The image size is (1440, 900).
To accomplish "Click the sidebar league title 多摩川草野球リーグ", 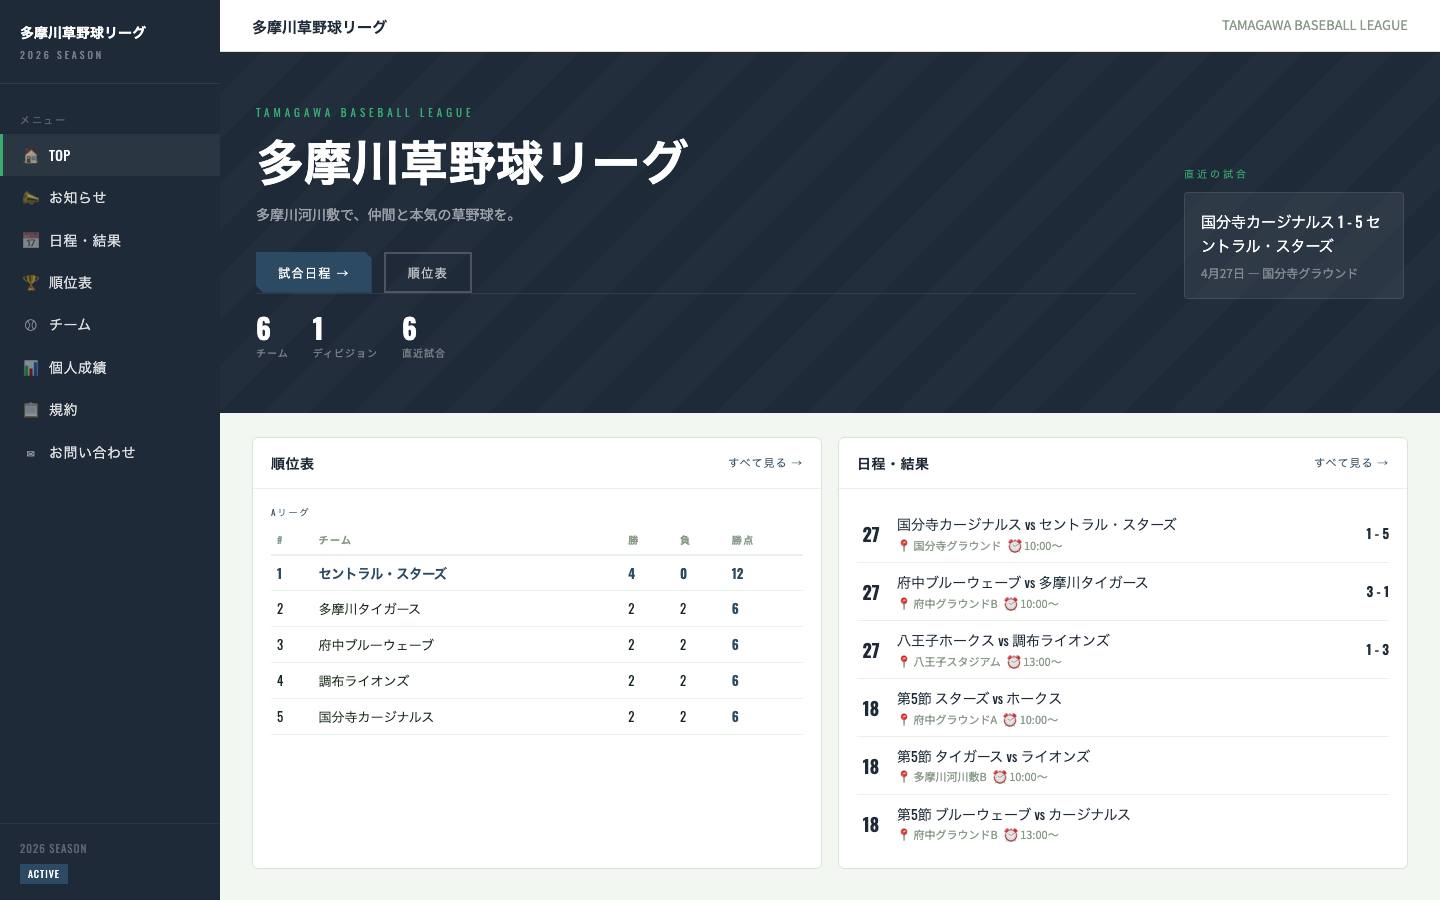I will point(83,33).
